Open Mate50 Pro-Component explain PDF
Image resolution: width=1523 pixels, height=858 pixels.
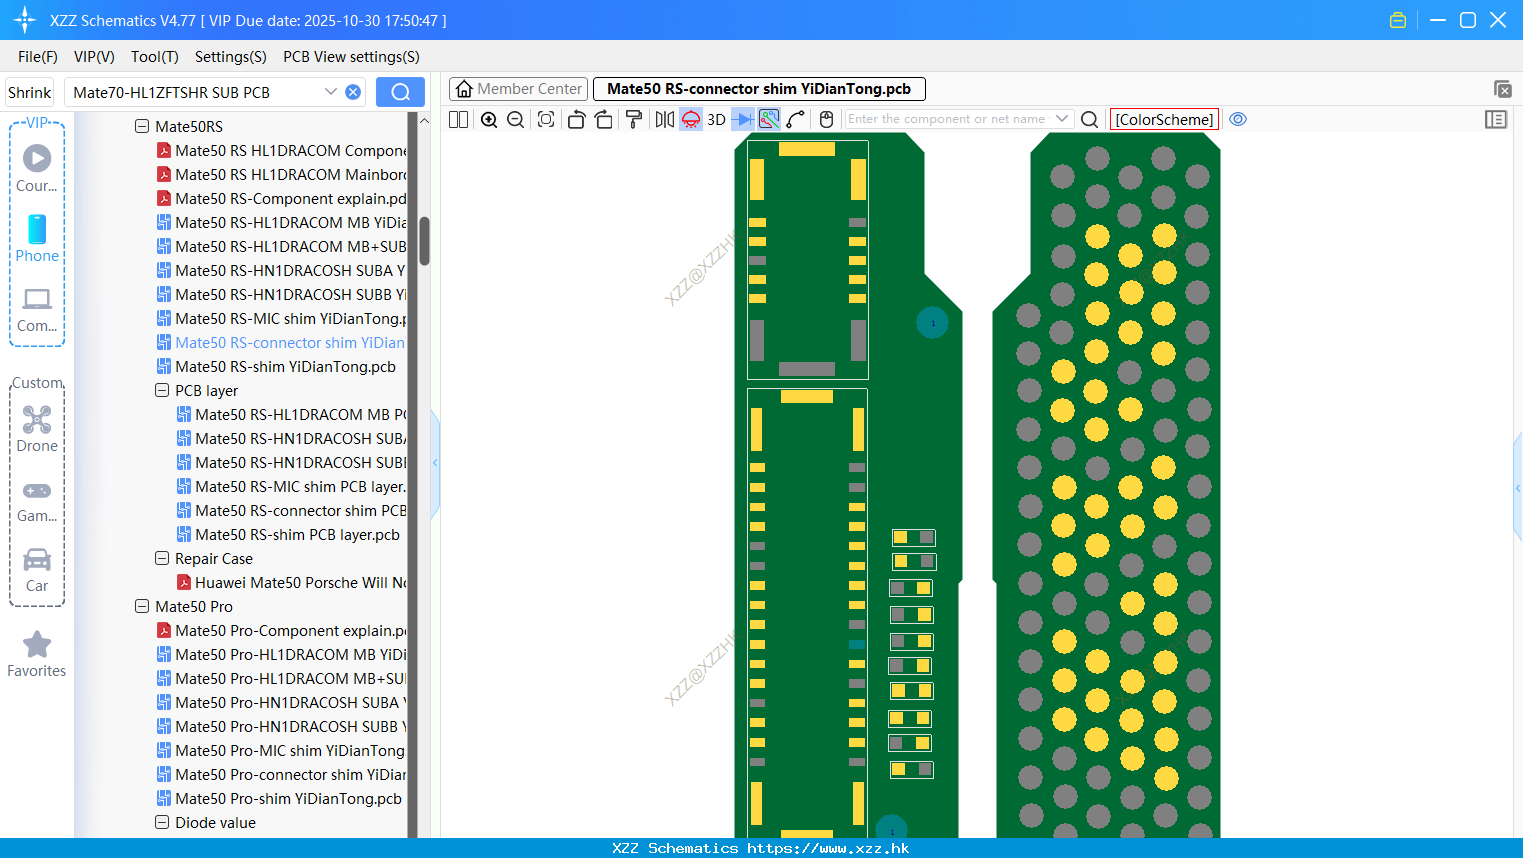[282, 630]
